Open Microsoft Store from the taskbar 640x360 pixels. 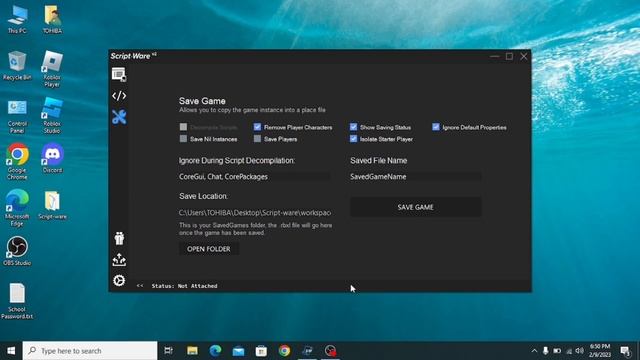[261, 351]
